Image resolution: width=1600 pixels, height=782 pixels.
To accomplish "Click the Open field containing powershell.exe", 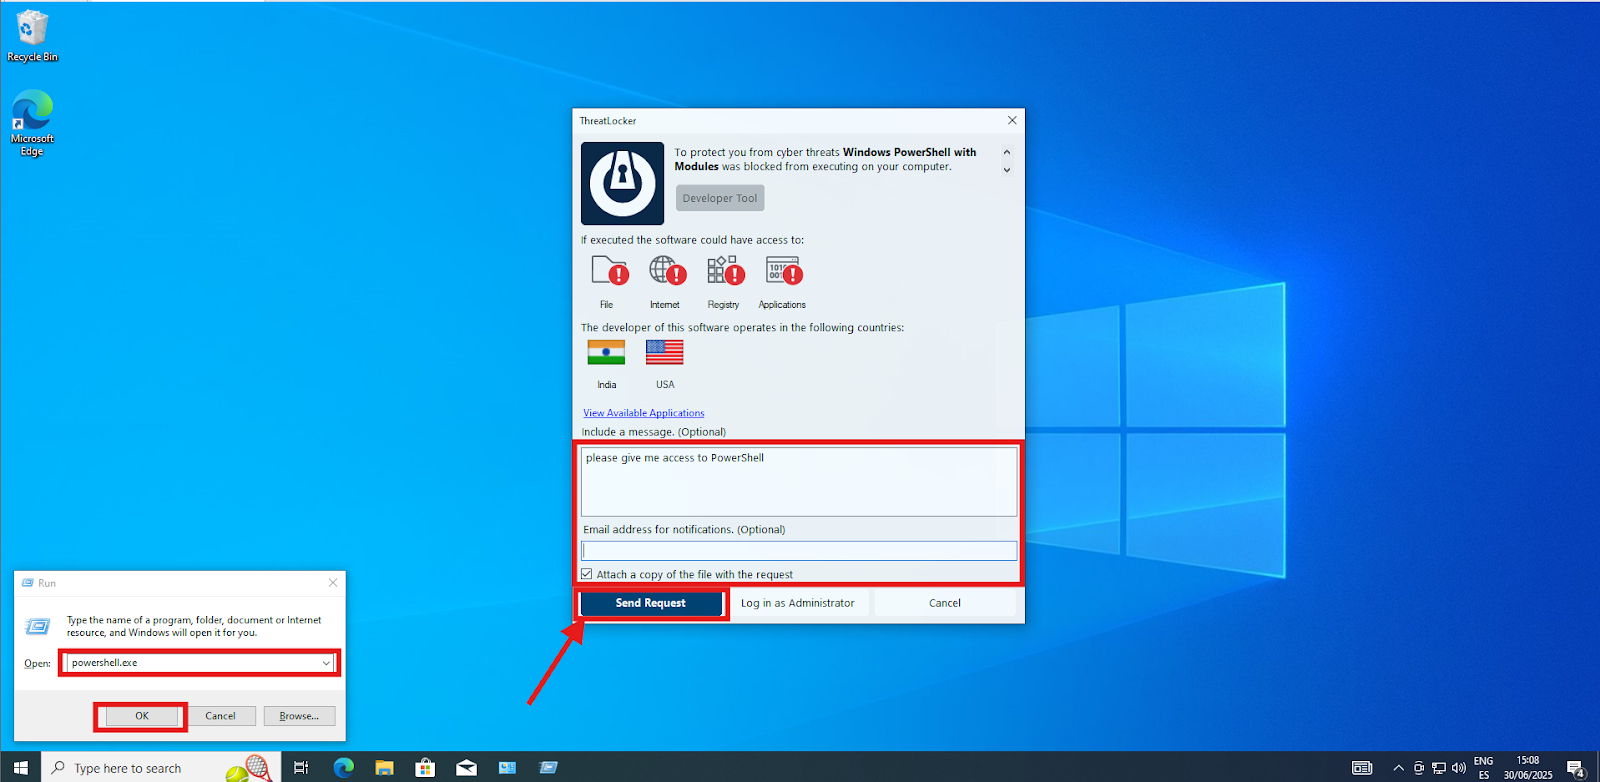I will tap(199, 663).
